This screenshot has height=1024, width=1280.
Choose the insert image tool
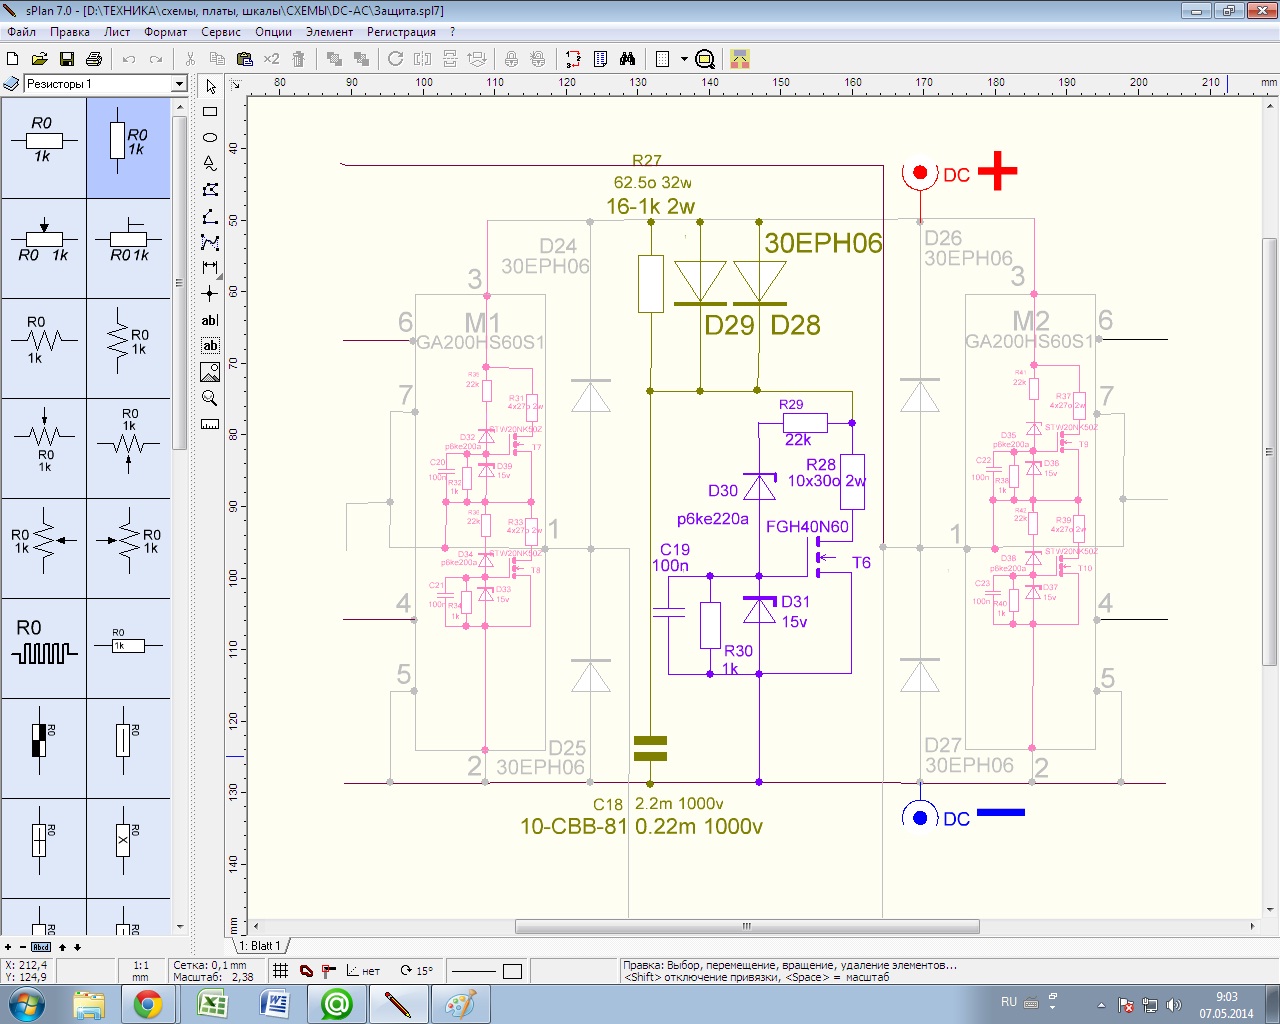pos(210,372)
